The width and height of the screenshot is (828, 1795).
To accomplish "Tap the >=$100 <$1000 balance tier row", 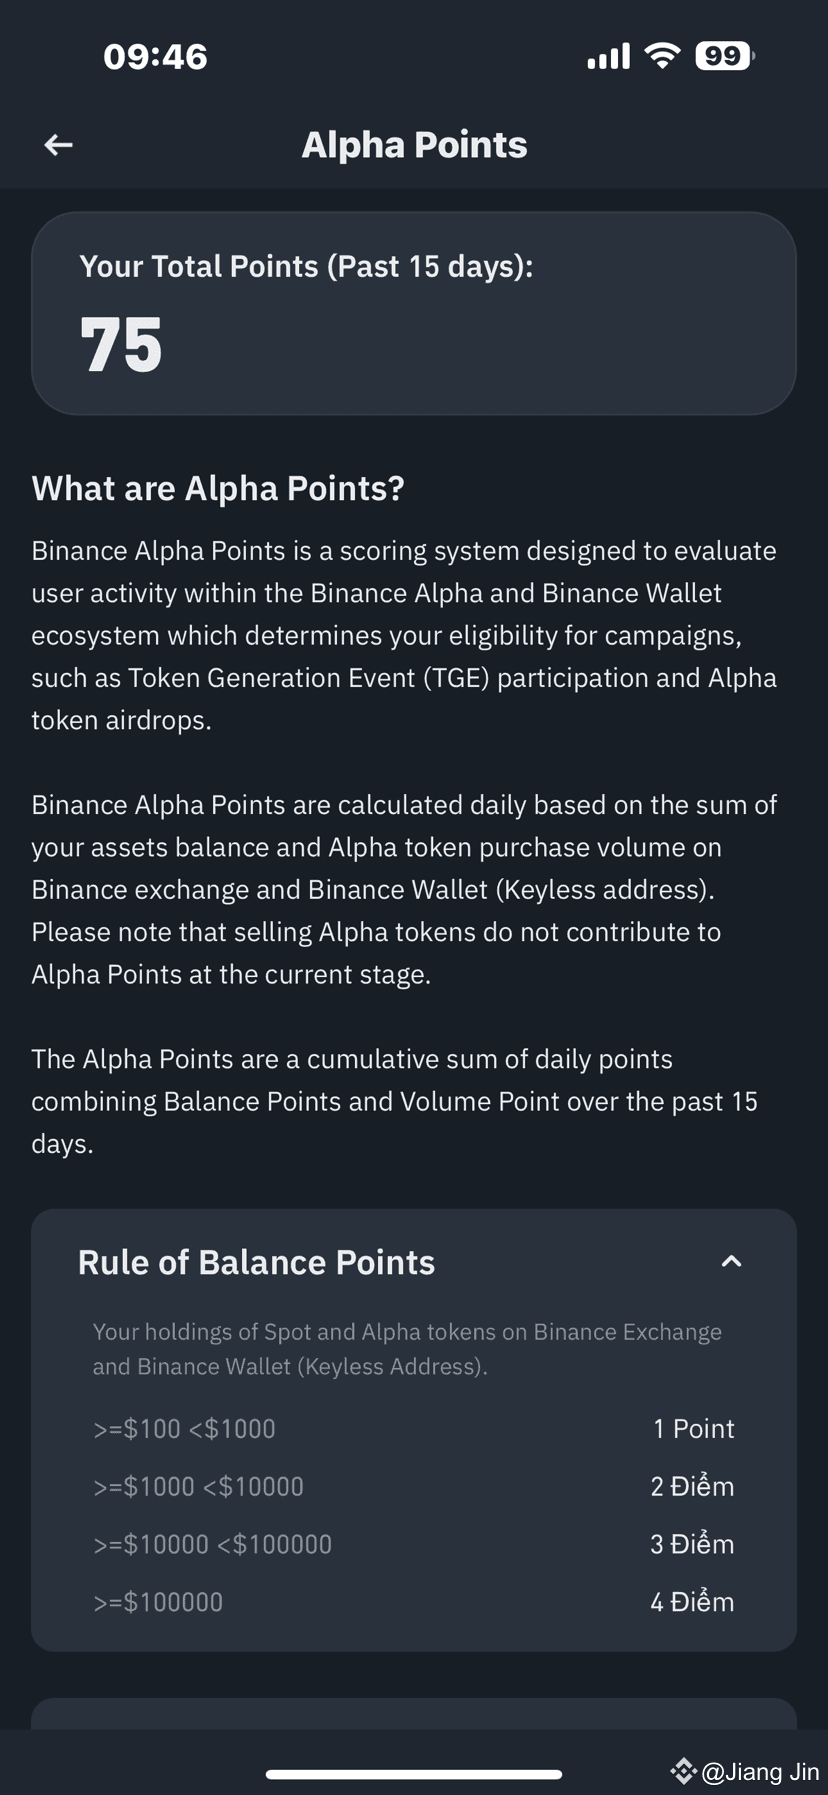I will [414, 1429].
